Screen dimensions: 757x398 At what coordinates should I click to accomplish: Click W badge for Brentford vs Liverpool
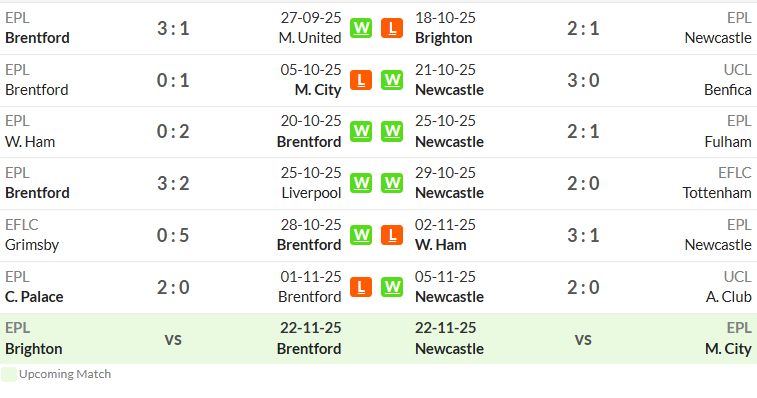361,183
